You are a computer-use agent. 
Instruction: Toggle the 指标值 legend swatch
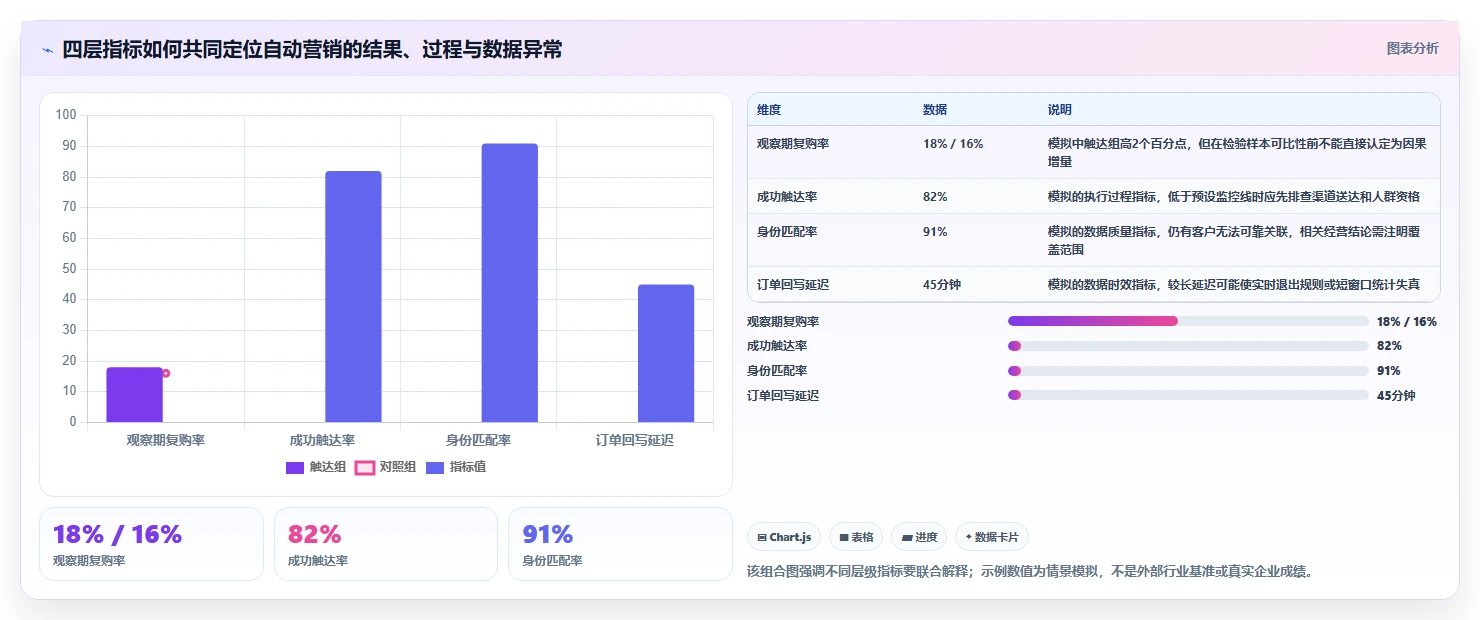(435, 467)
